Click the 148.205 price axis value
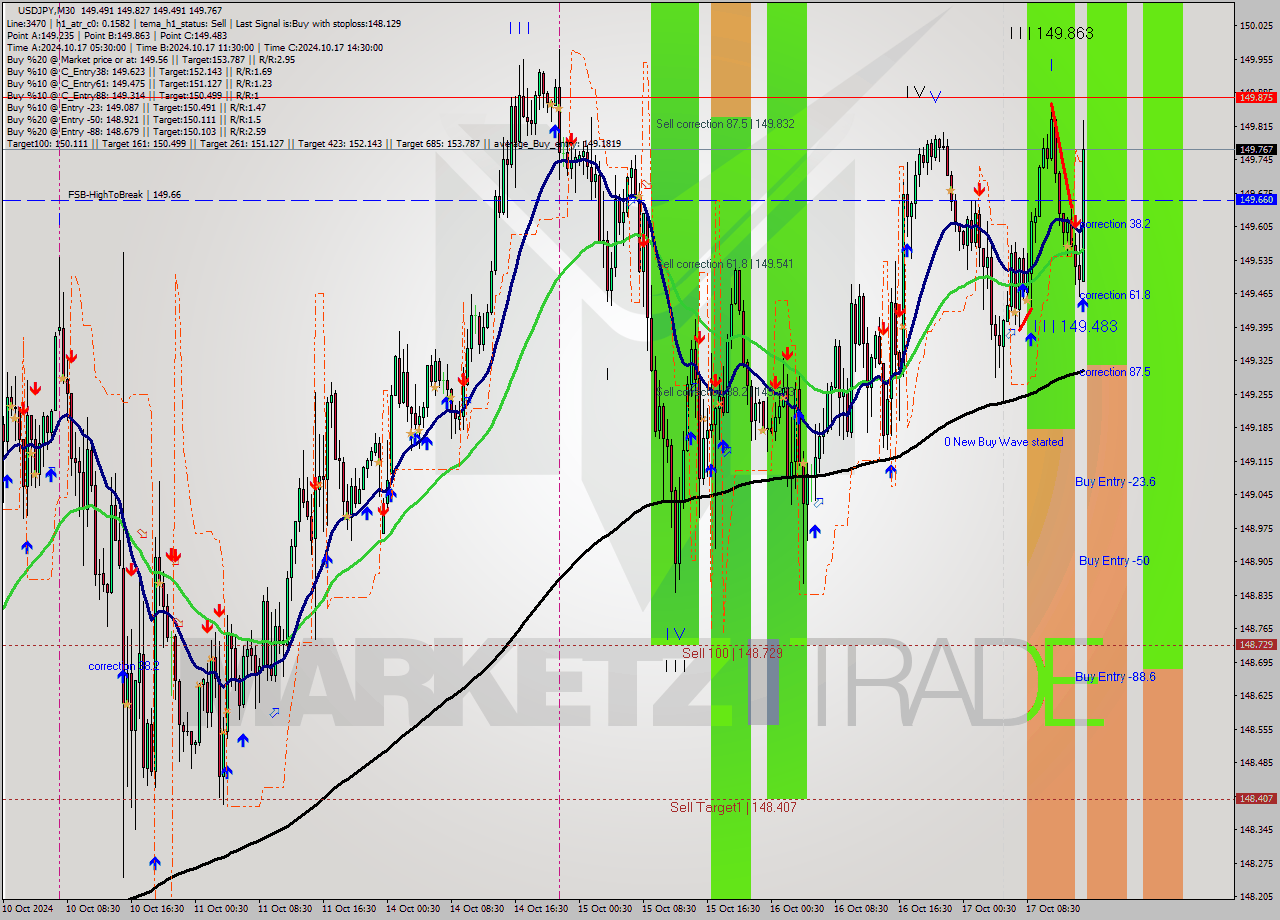 (x=1256, y=897)
